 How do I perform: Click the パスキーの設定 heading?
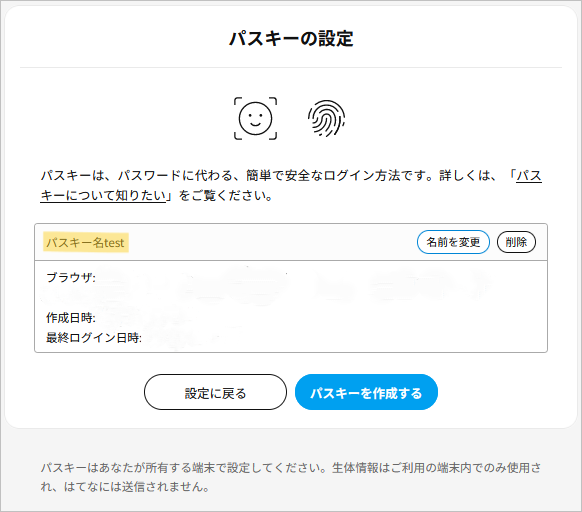[291, 39]
